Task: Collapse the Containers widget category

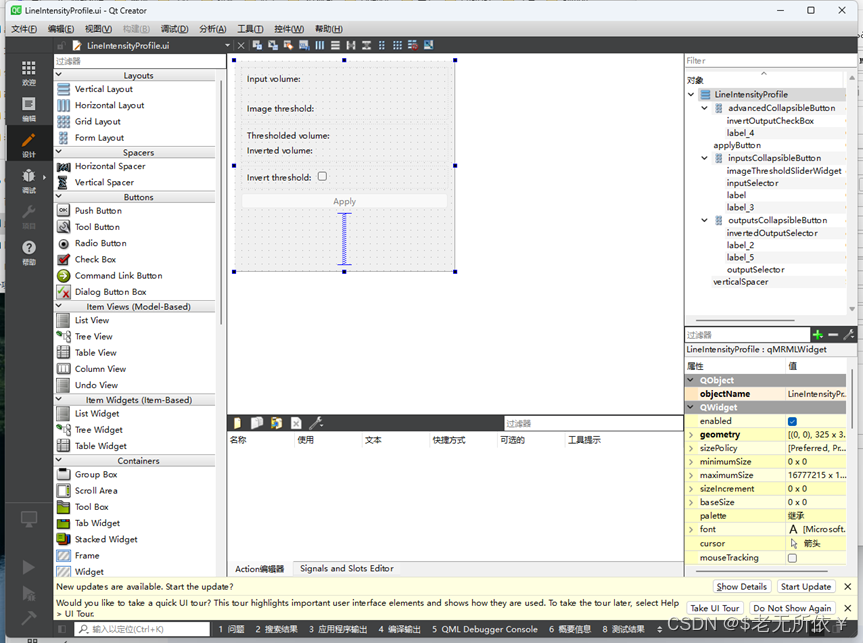Action: (59, 460)
